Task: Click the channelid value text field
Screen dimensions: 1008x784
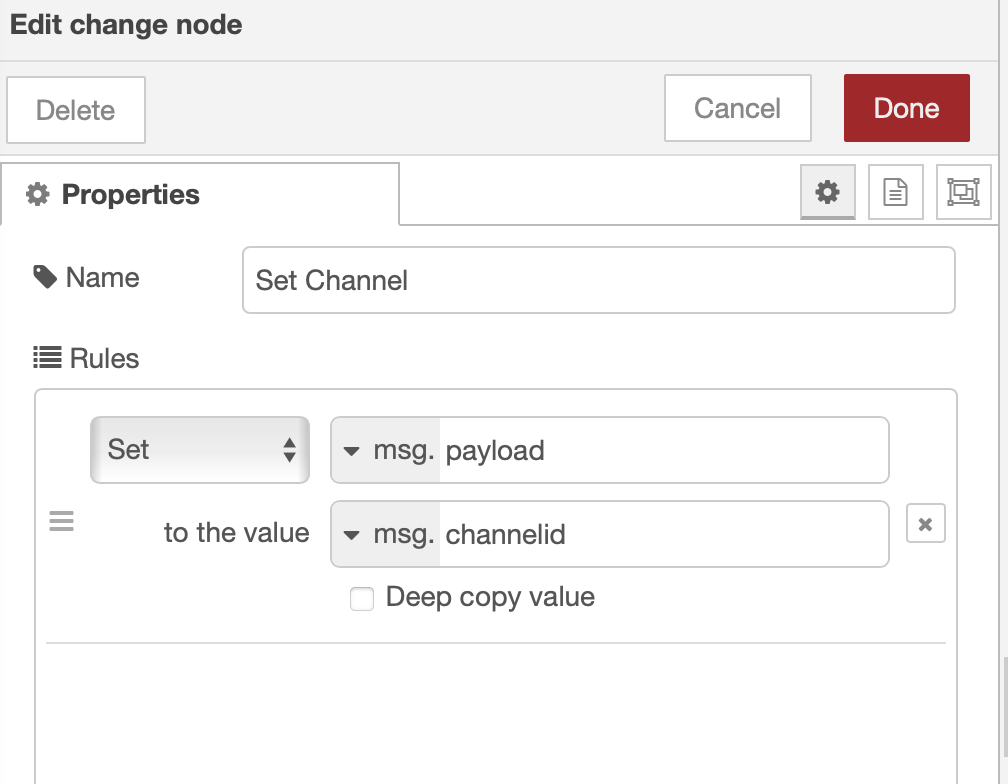Action: click(662, 534)
